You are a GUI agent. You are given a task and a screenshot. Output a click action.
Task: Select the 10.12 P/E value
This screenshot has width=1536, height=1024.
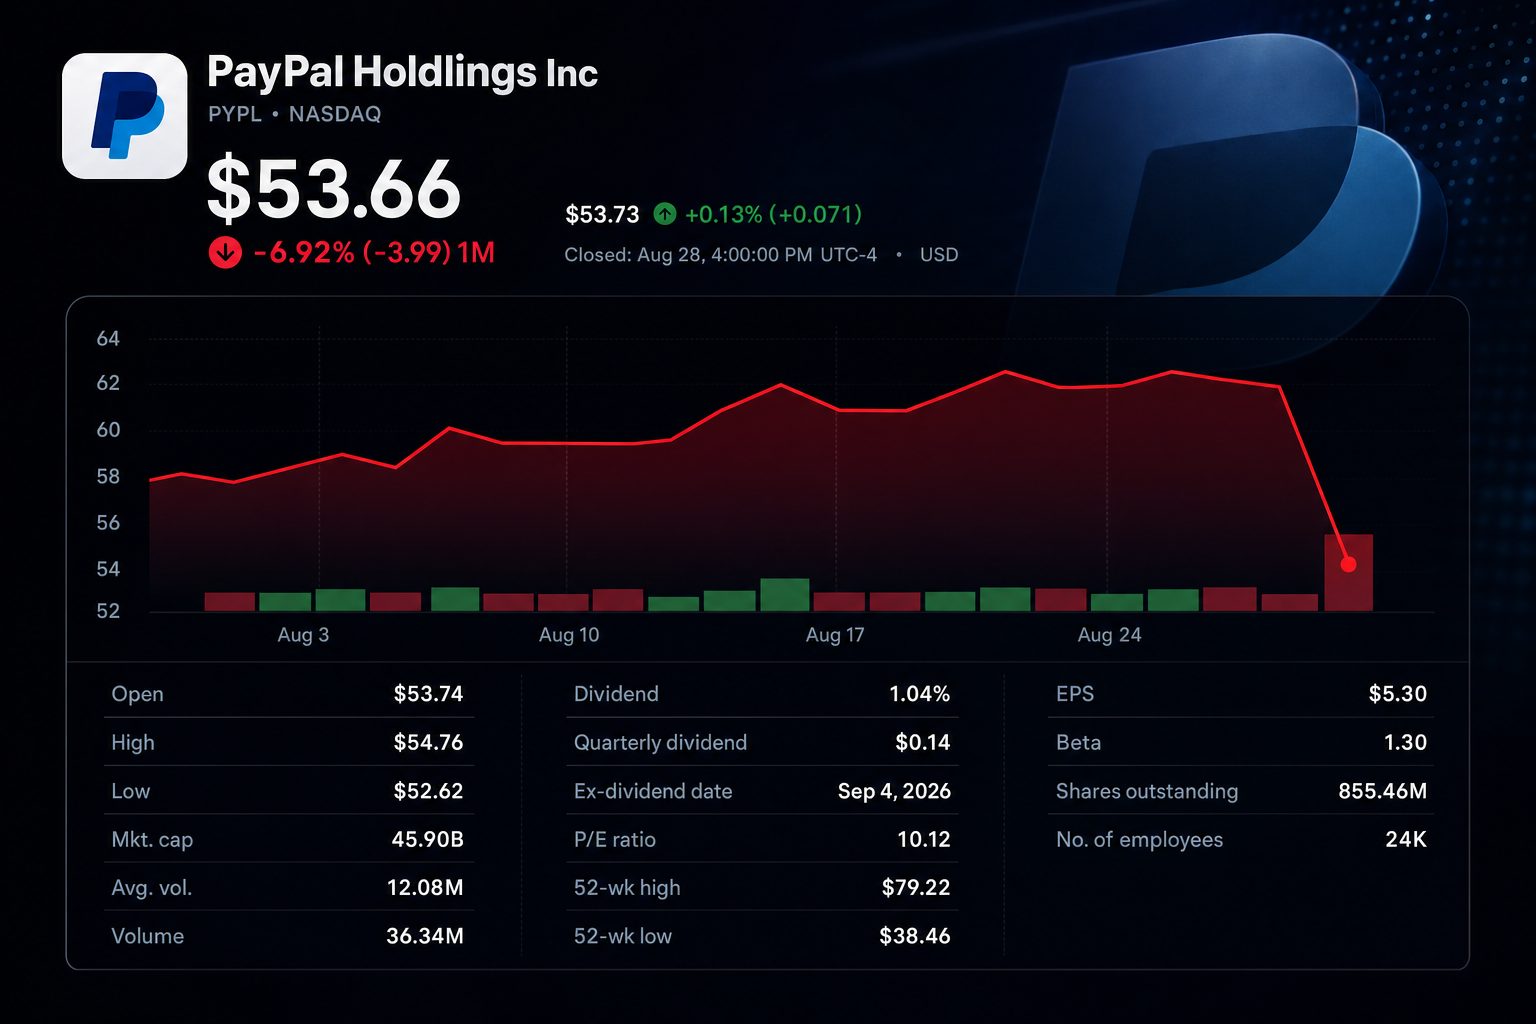[924, 840]
